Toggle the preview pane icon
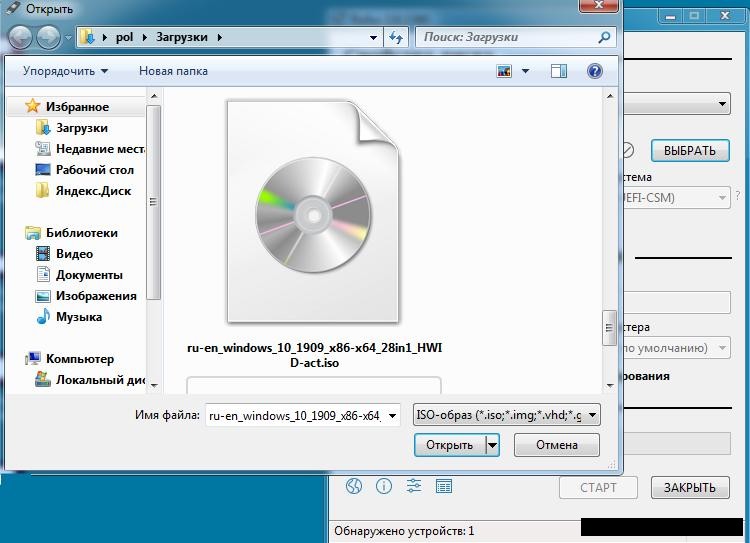The height and width of the screenshot is (543, 750). [559, 71]
